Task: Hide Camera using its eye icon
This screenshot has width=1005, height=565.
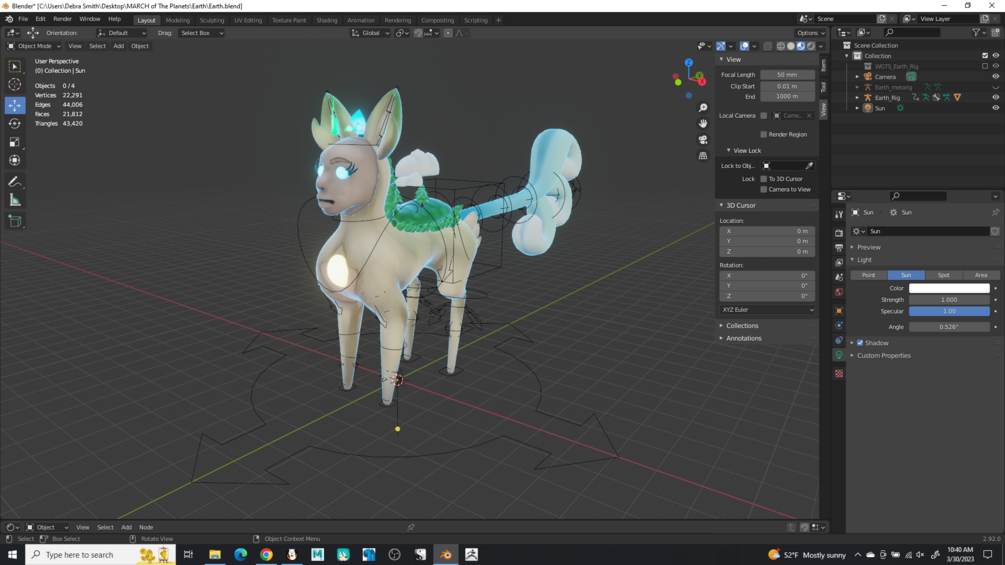Action: click(995, 76)
